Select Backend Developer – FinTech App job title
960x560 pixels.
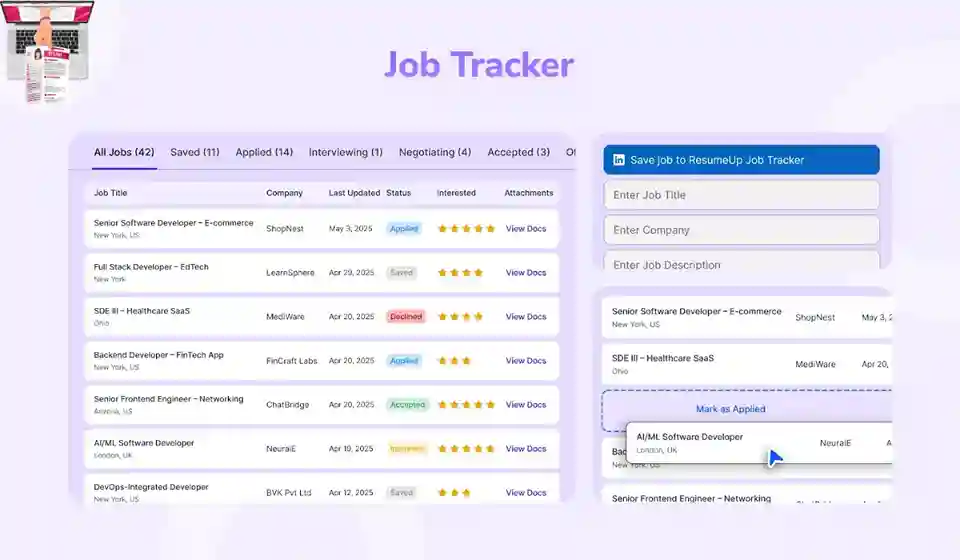158,355
